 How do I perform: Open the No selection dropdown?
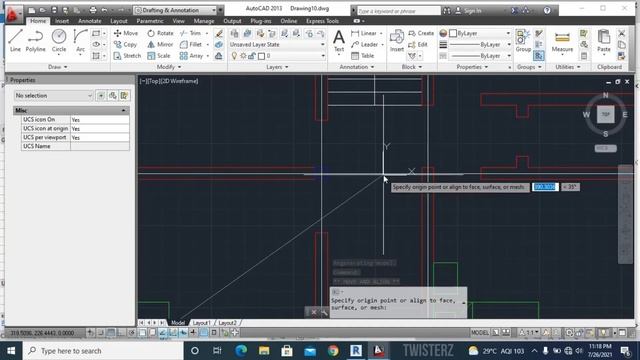pos(54,96)
